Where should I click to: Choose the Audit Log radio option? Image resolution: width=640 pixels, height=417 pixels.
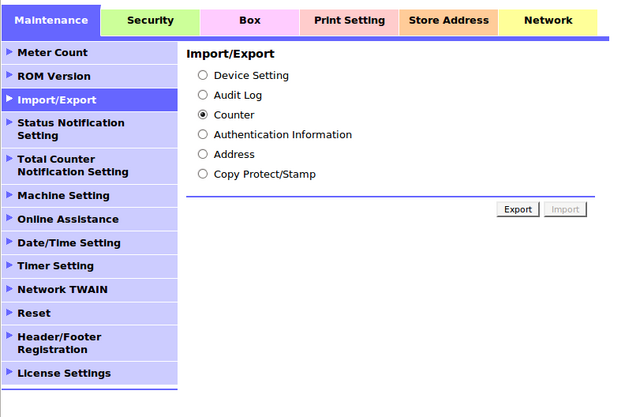[x=203, y=95]
